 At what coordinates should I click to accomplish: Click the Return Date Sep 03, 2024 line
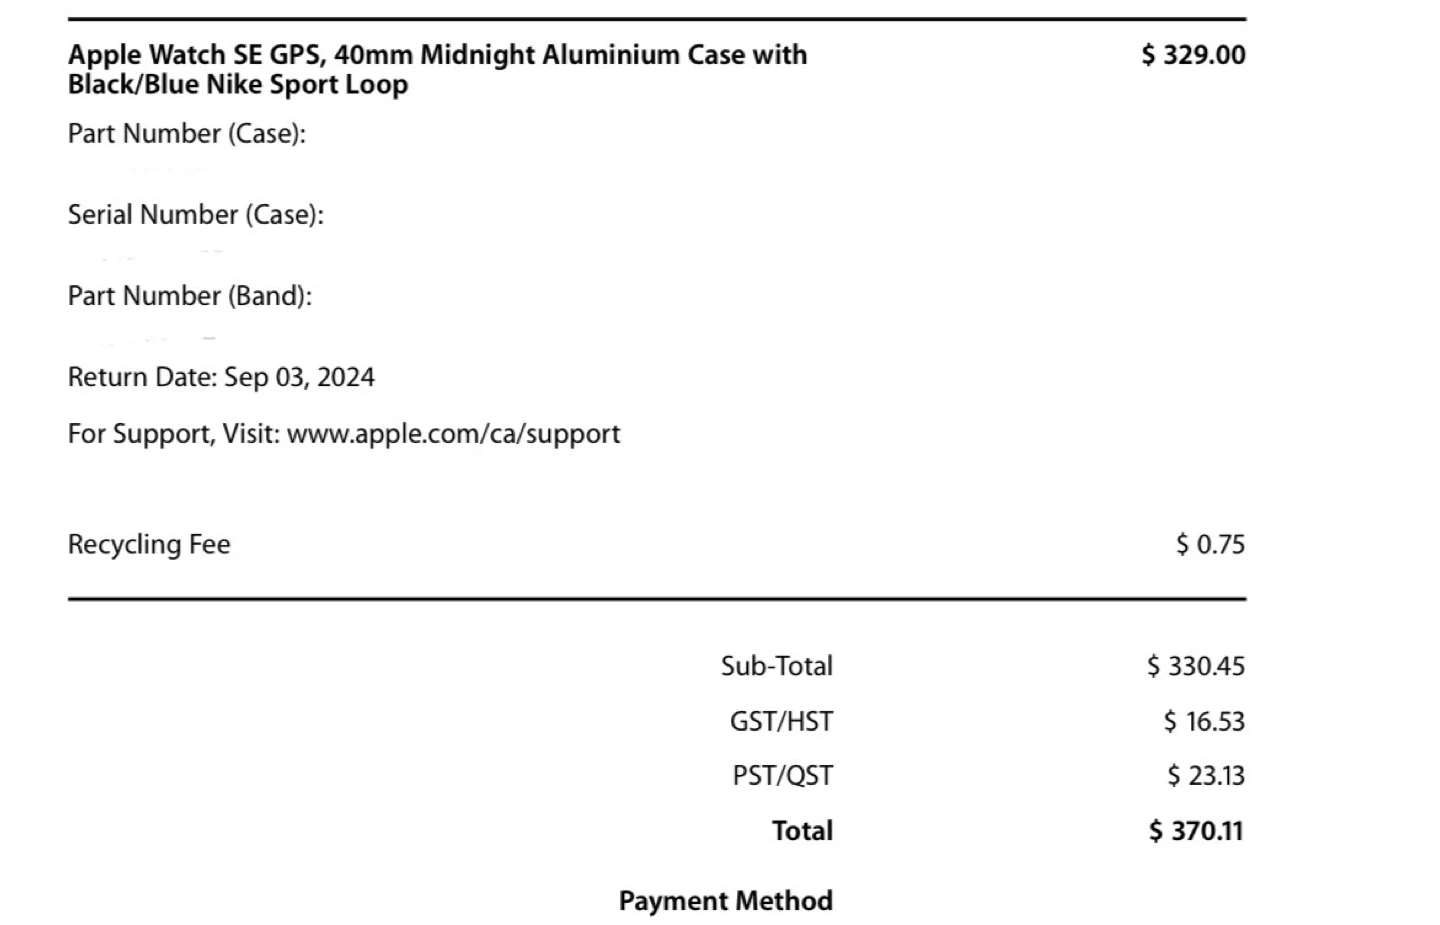[221, 377]
